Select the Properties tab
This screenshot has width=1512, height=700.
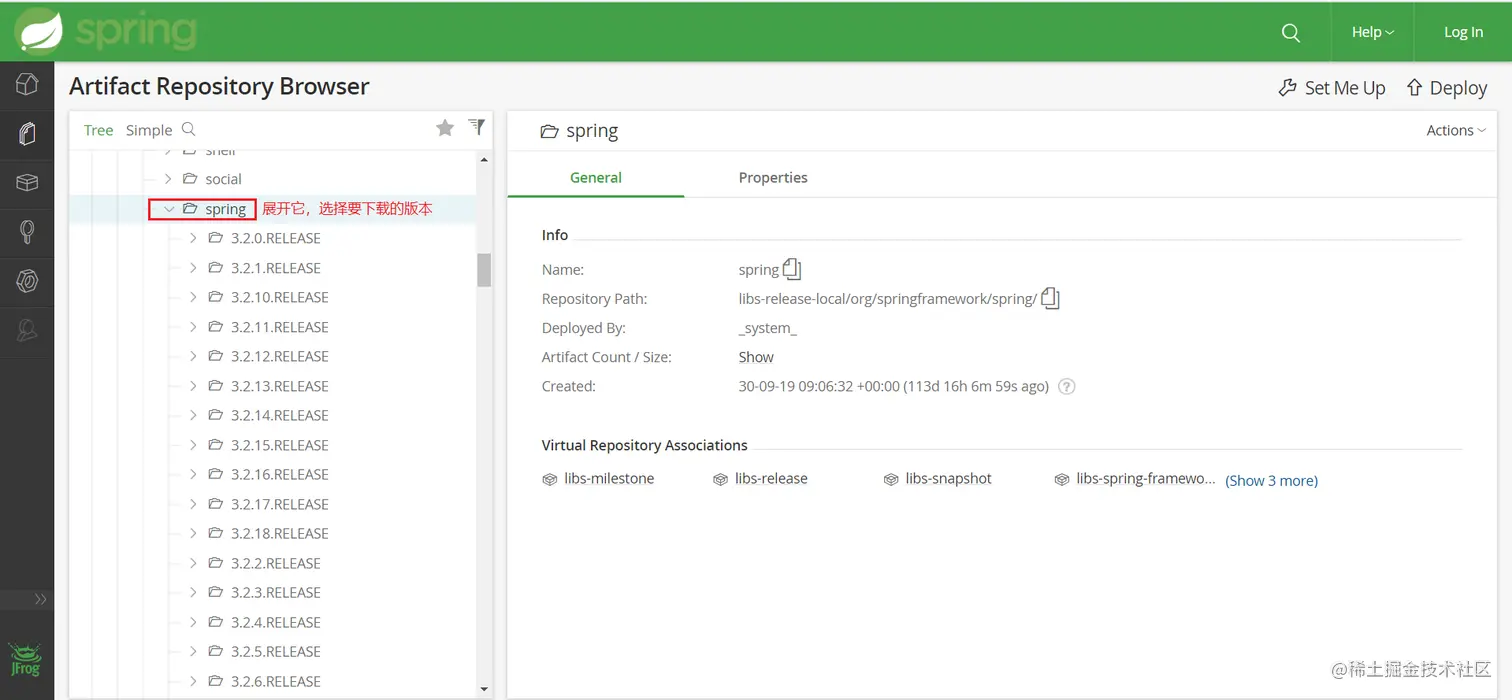click(773, 177)
